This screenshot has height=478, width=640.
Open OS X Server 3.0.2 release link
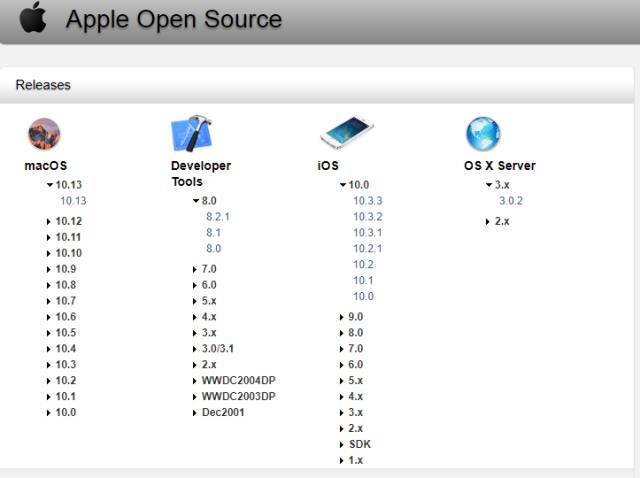511,201
